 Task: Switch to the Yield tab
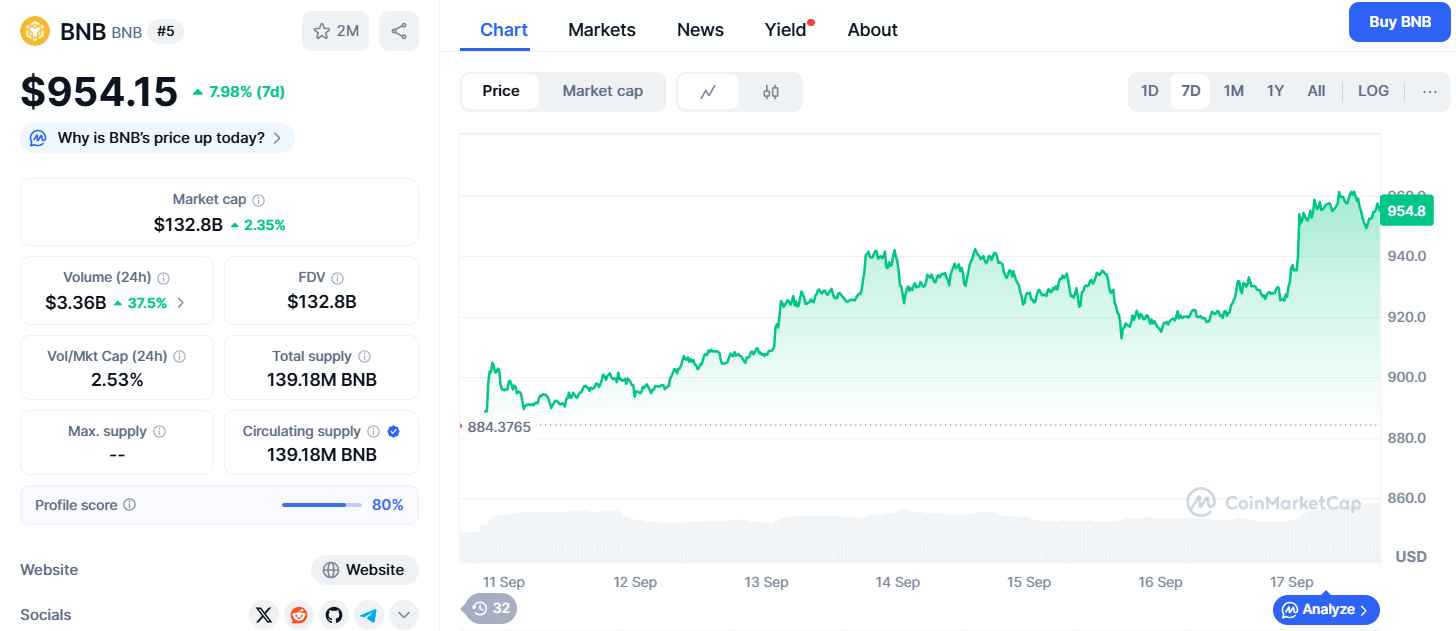786,30
